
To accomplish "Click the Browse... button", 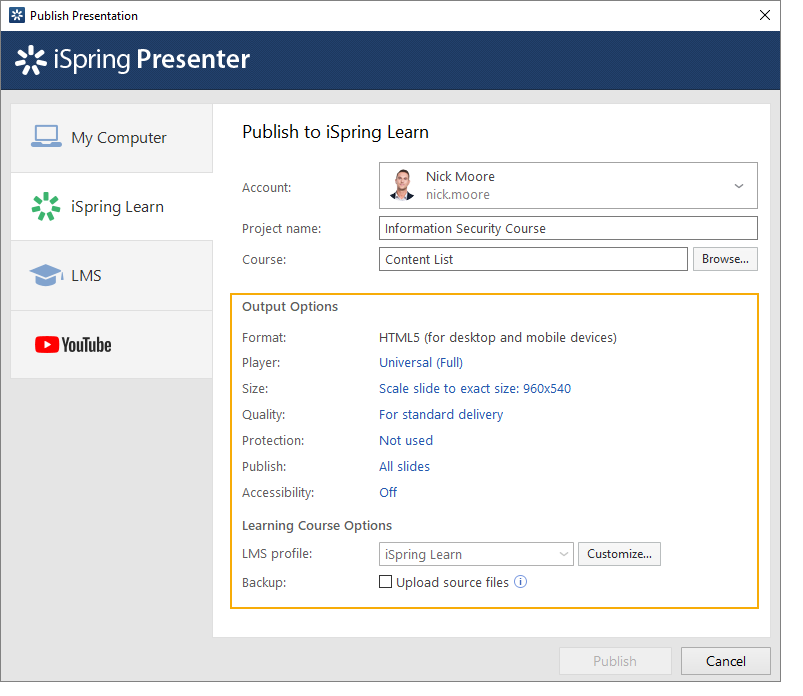I will [725, 259].
